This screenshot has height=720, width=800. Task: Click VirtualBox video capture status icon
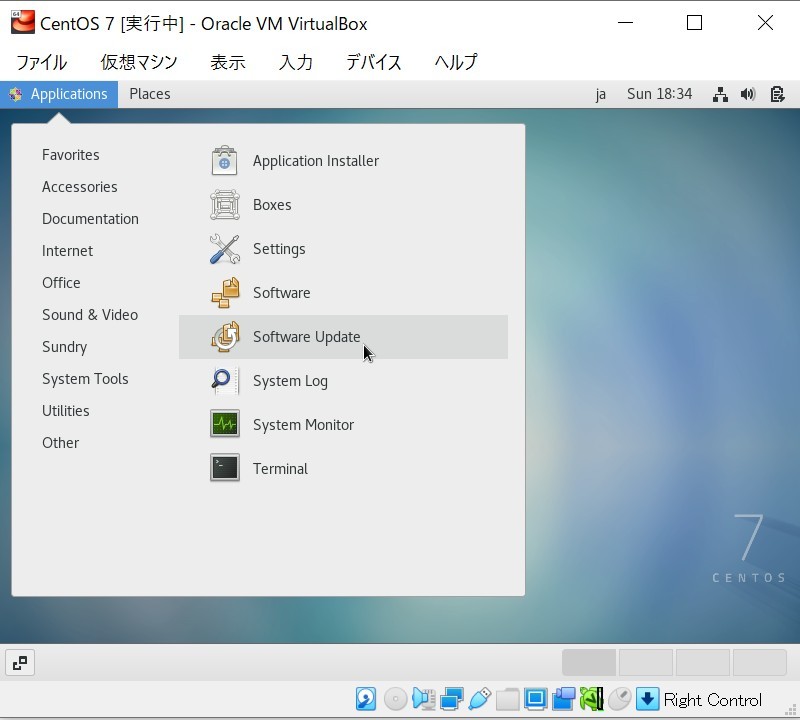pos(564,699)
